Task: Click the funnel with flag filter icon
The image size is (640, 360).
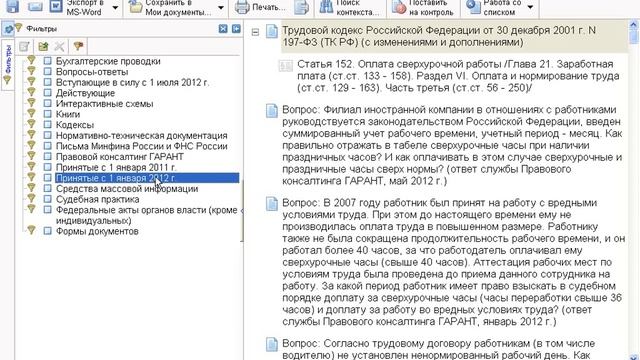Action: coord(78,47)
